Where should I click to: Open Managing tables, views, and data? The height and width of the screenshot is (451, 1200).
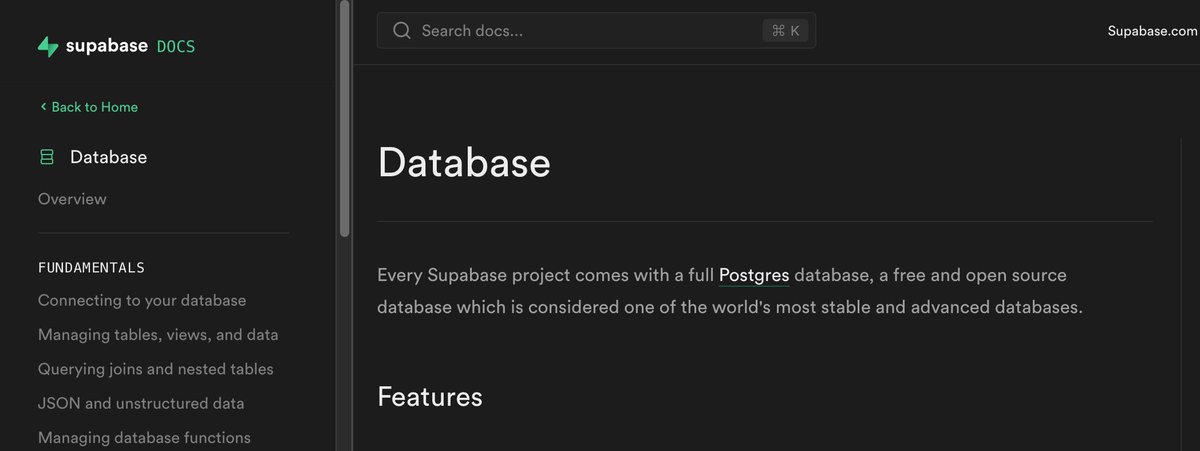point(158,335)
